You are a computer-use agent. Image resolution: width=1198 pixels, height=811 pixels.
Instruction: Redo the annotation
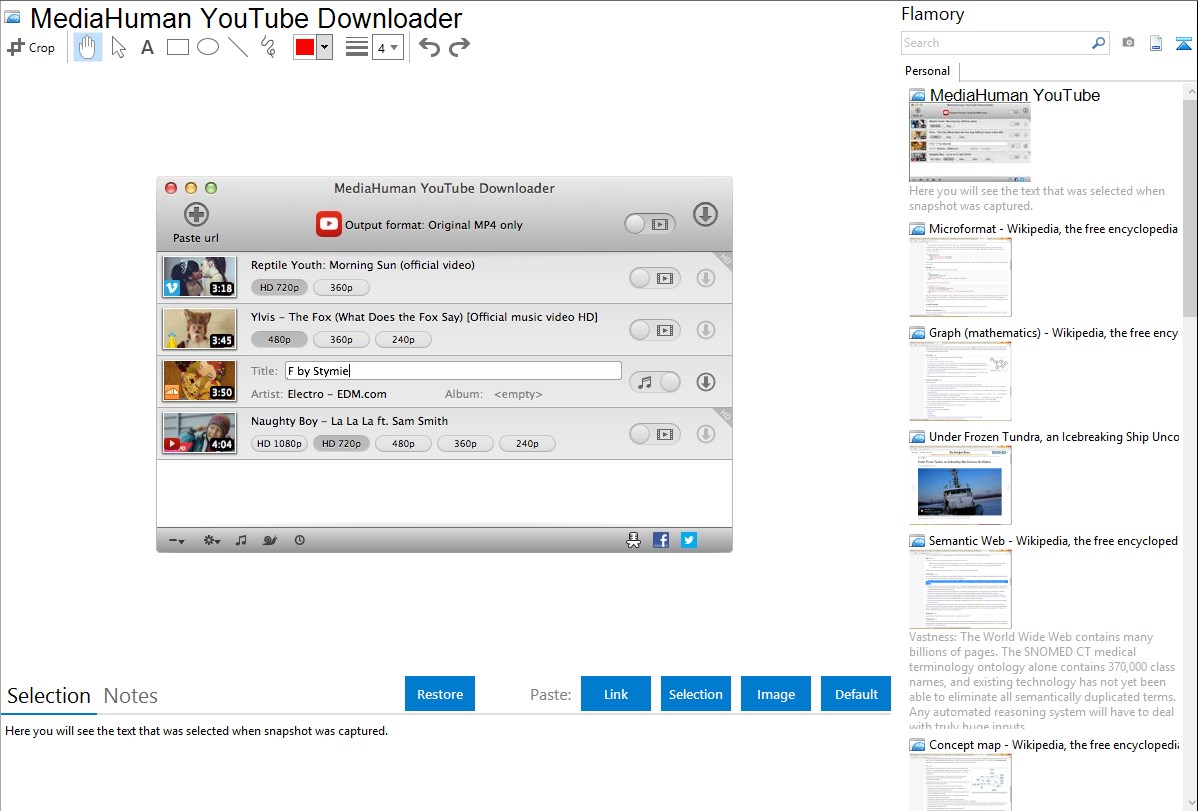[459, 47]
